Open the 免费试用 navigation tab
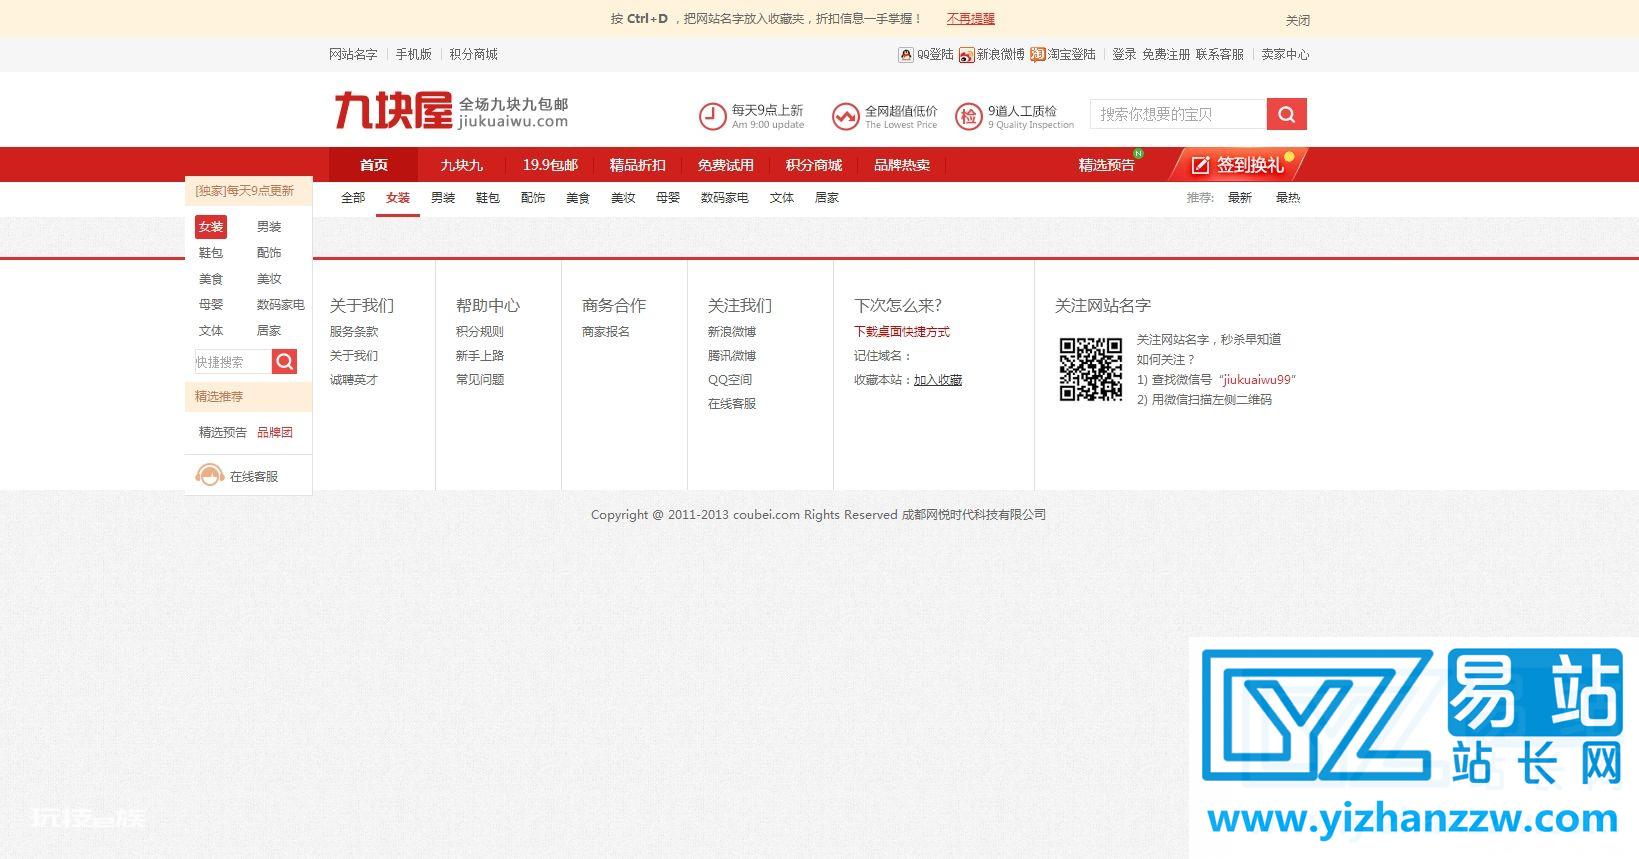This screenshot has height=859, width=1639. coord(725,165)
